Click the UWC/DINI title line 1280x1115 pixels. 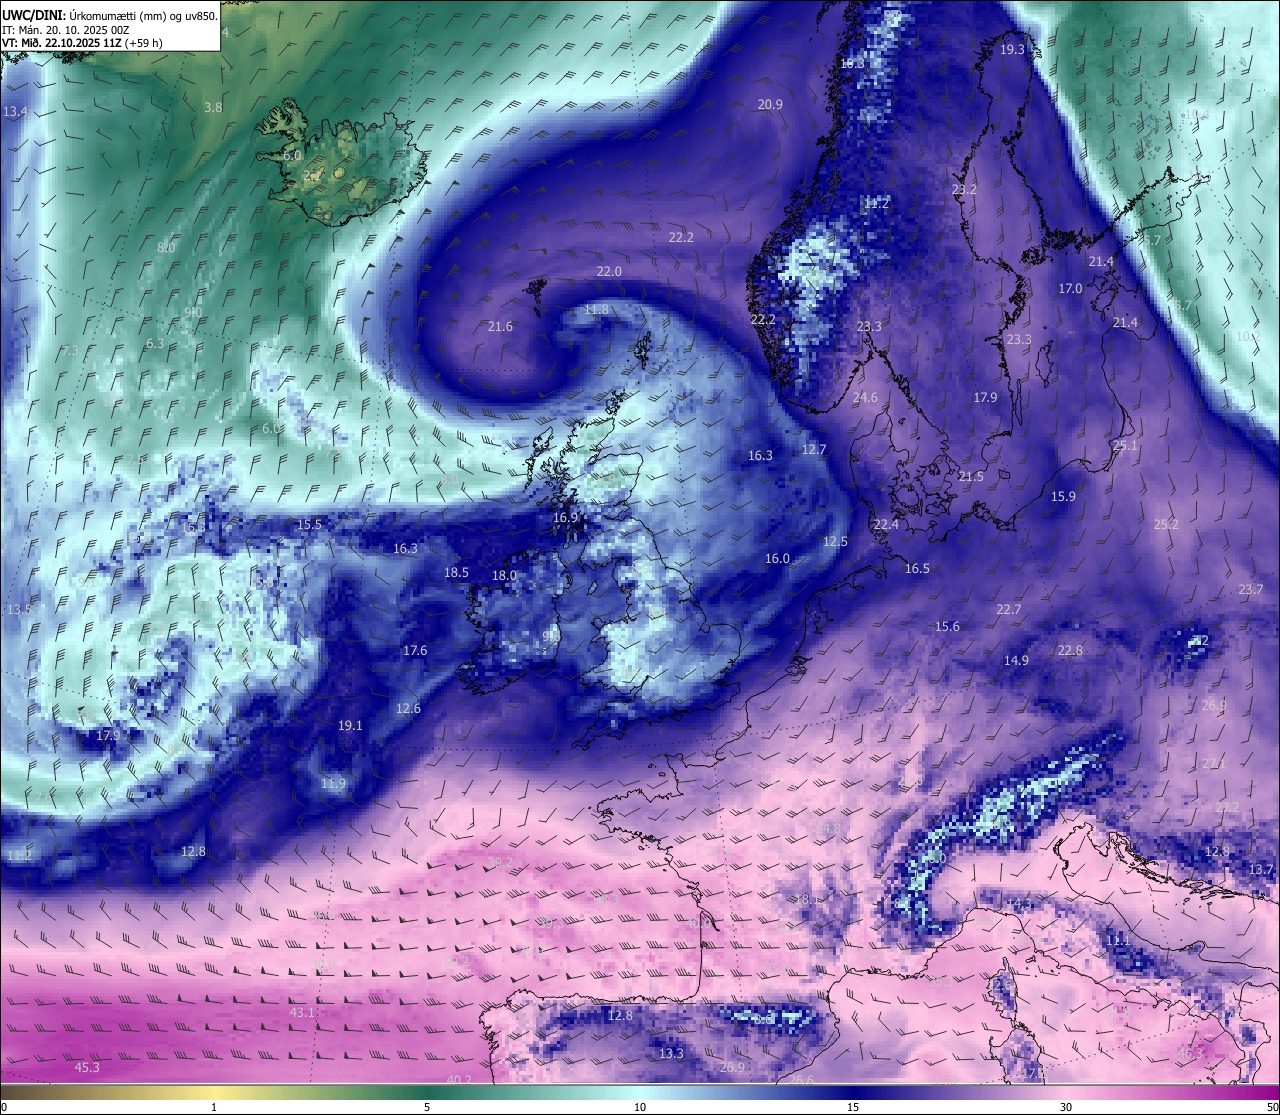[x=110, y=15]
